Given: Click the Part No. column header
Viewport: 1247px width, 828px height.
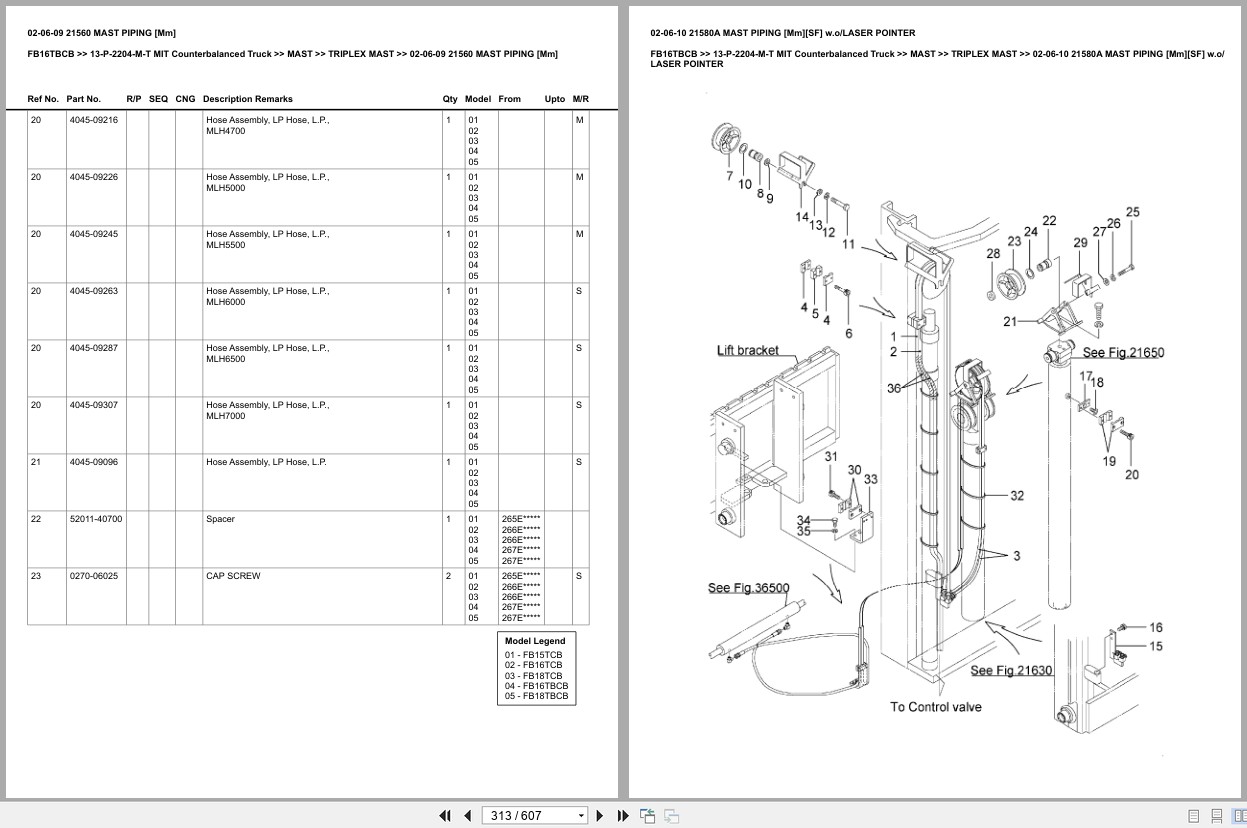Looking at the screenshot, I should [83, 99].
